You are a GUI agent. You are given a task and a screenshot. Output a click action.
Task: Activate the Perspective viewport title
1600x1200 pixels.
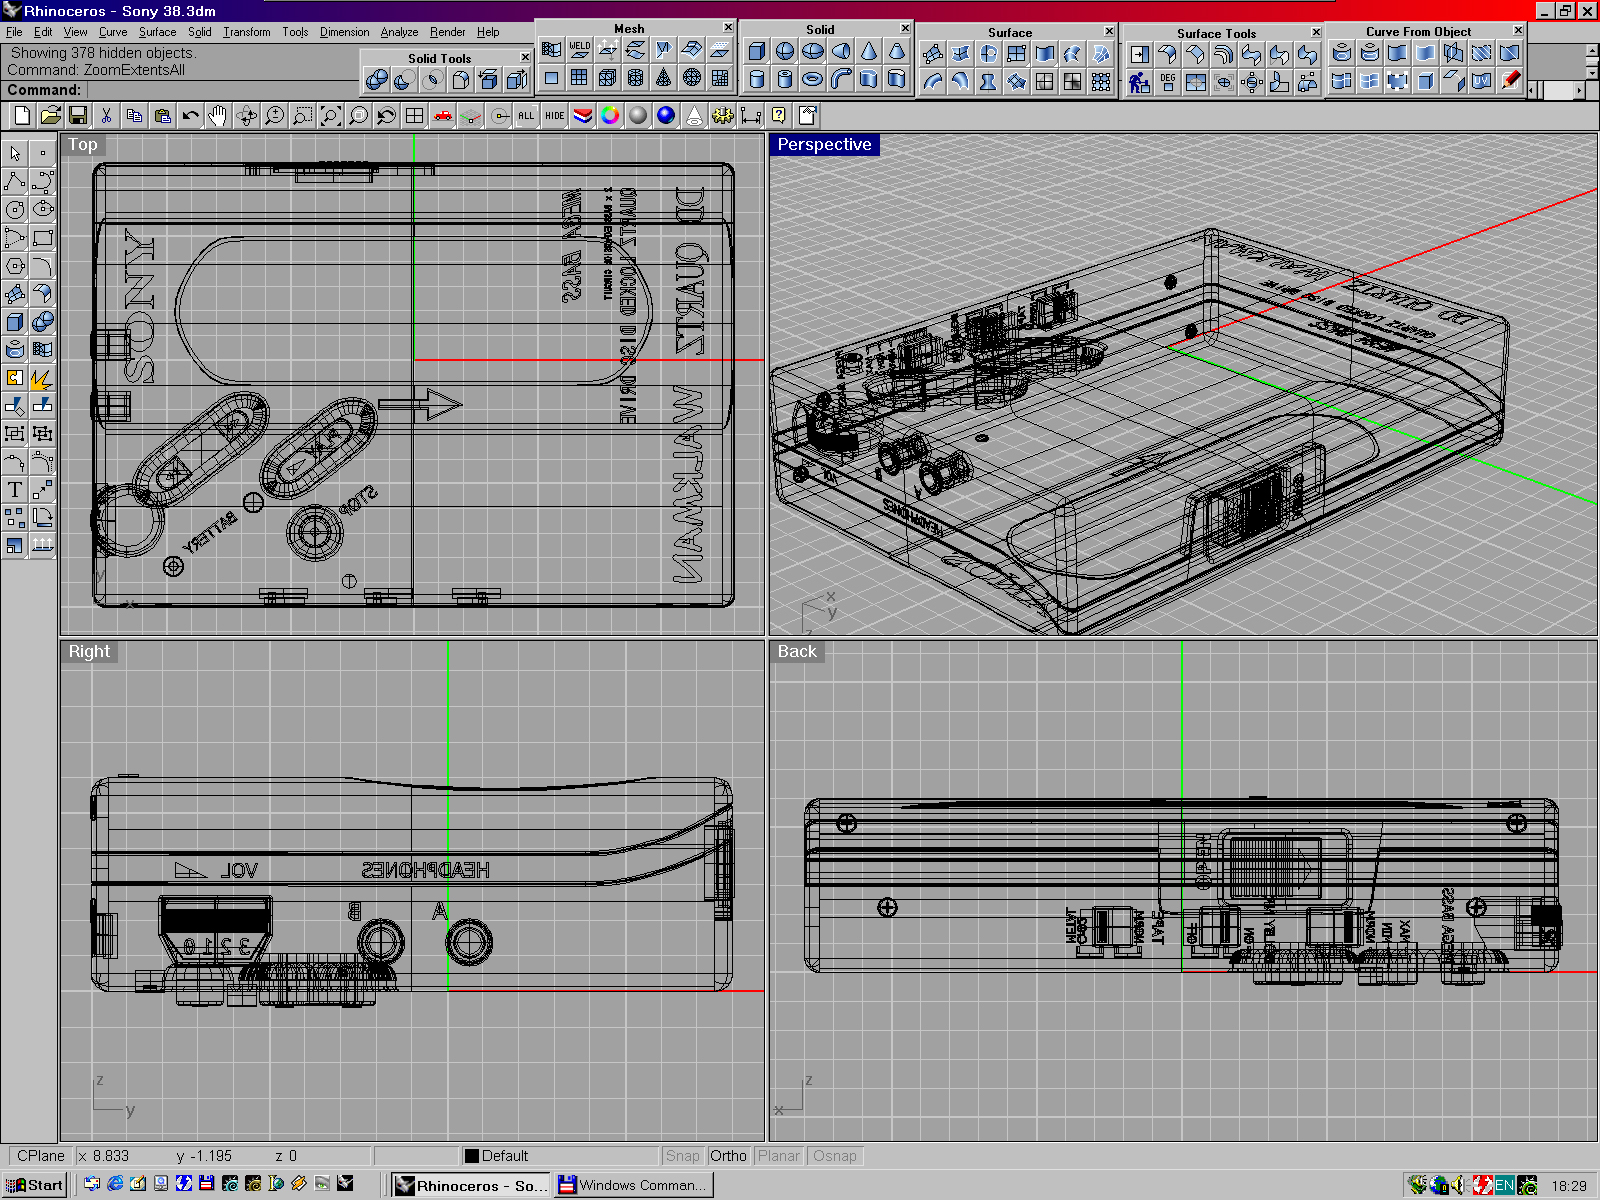(824, 145)
